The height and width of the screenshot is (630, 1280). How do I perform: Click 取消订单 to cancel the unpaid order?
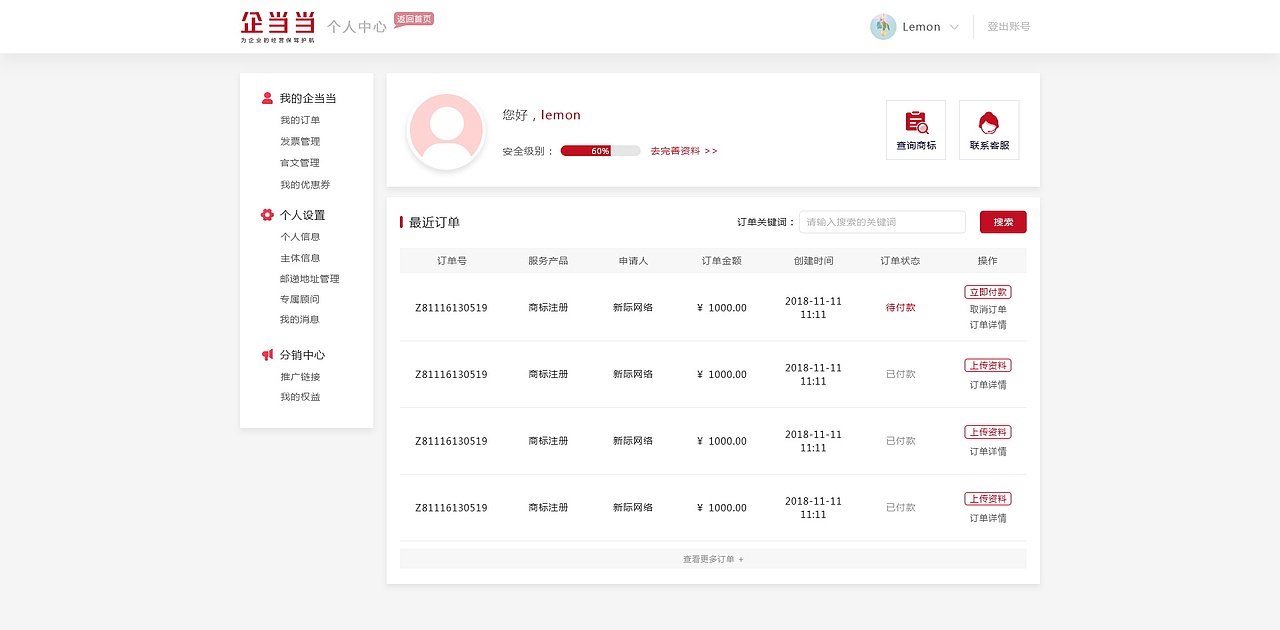(987, 308)
